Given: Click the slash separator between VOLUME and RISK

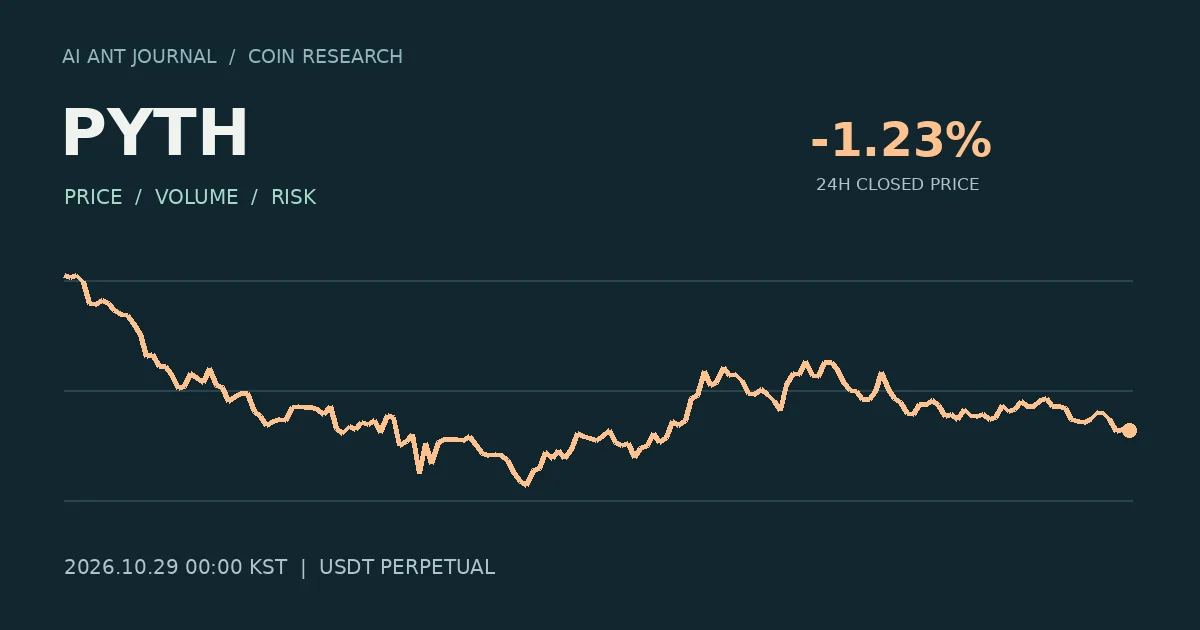Looking at the screenshot, I should [255, 197].
